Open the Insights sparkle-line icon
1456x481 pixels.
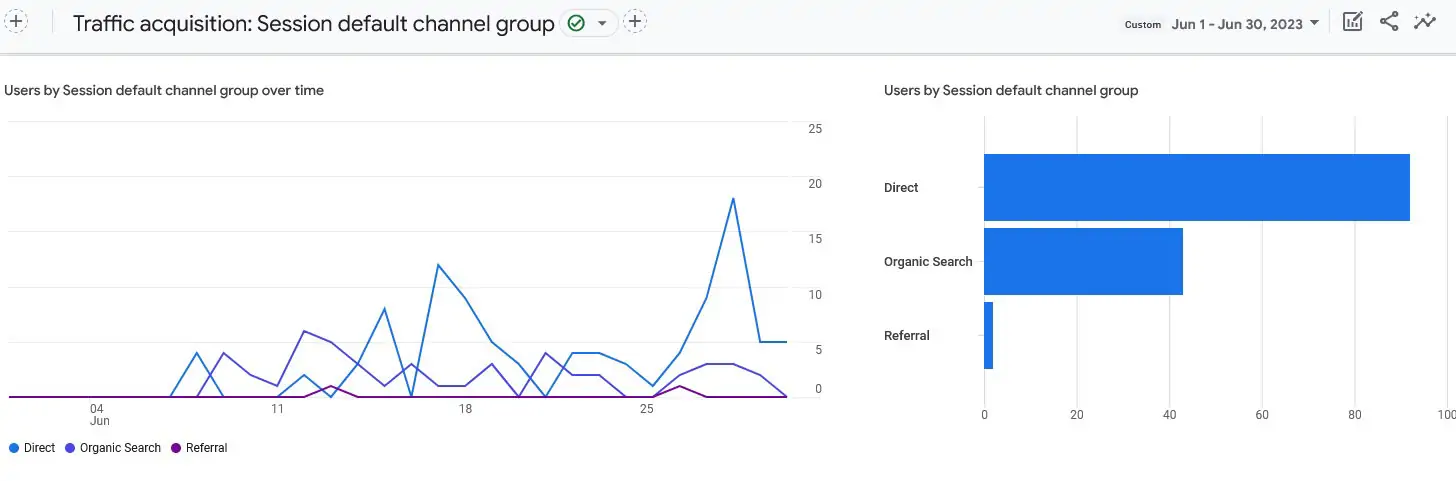coord(1425,22)
